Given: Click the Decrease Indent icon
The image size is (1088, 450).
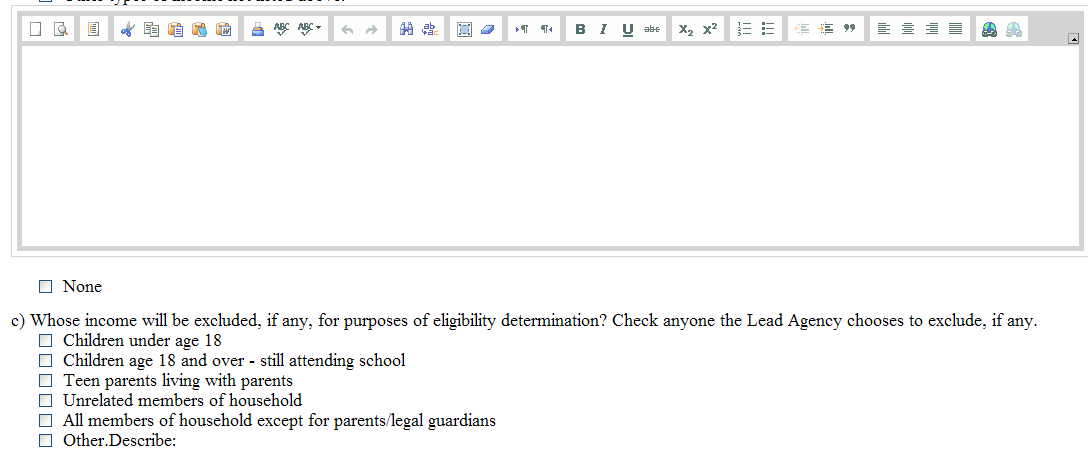Looking at the screenshot, I should pyautogui.click(x=802, y=29).
